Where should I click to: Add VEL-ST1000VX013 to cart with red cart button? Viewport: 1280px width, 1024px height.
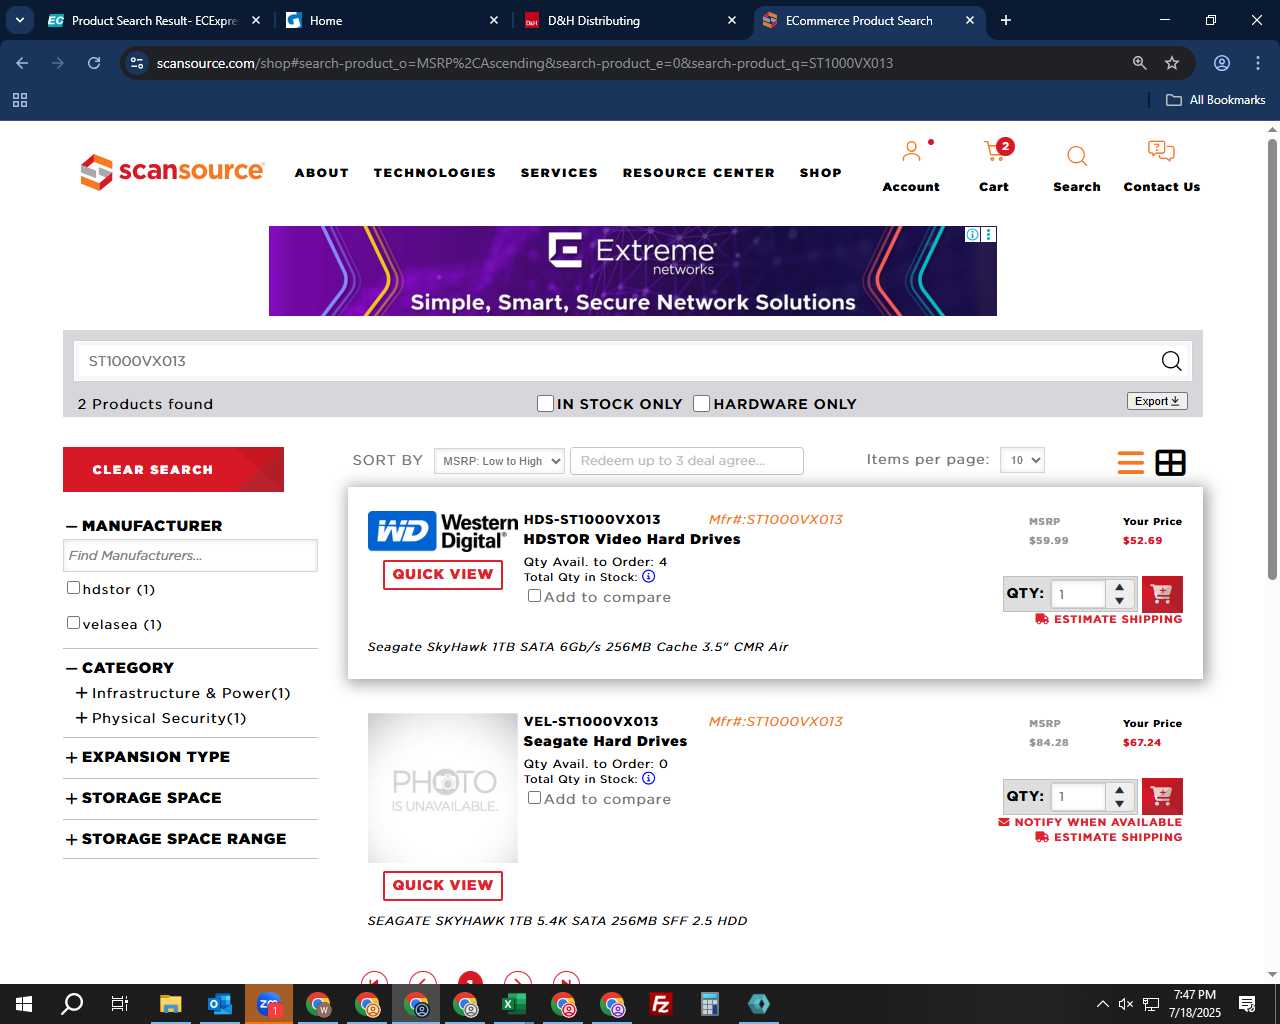tap(1162, 796)
